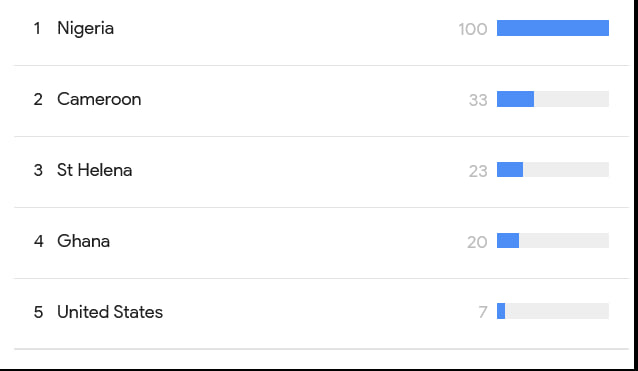
Task: Click Cameroon's blue interest bar
Action: pos(515,99)
